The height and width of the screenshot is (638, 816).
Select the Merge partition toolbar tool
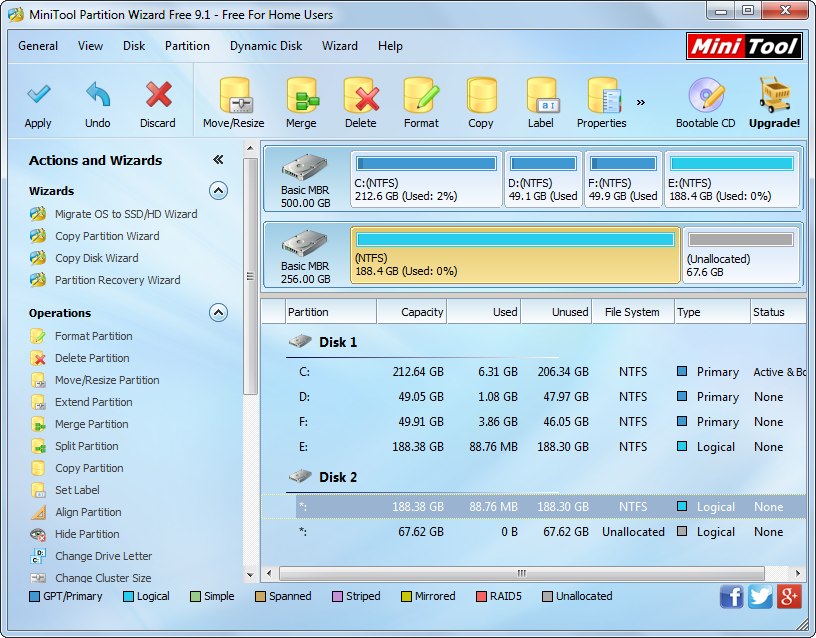301,103
